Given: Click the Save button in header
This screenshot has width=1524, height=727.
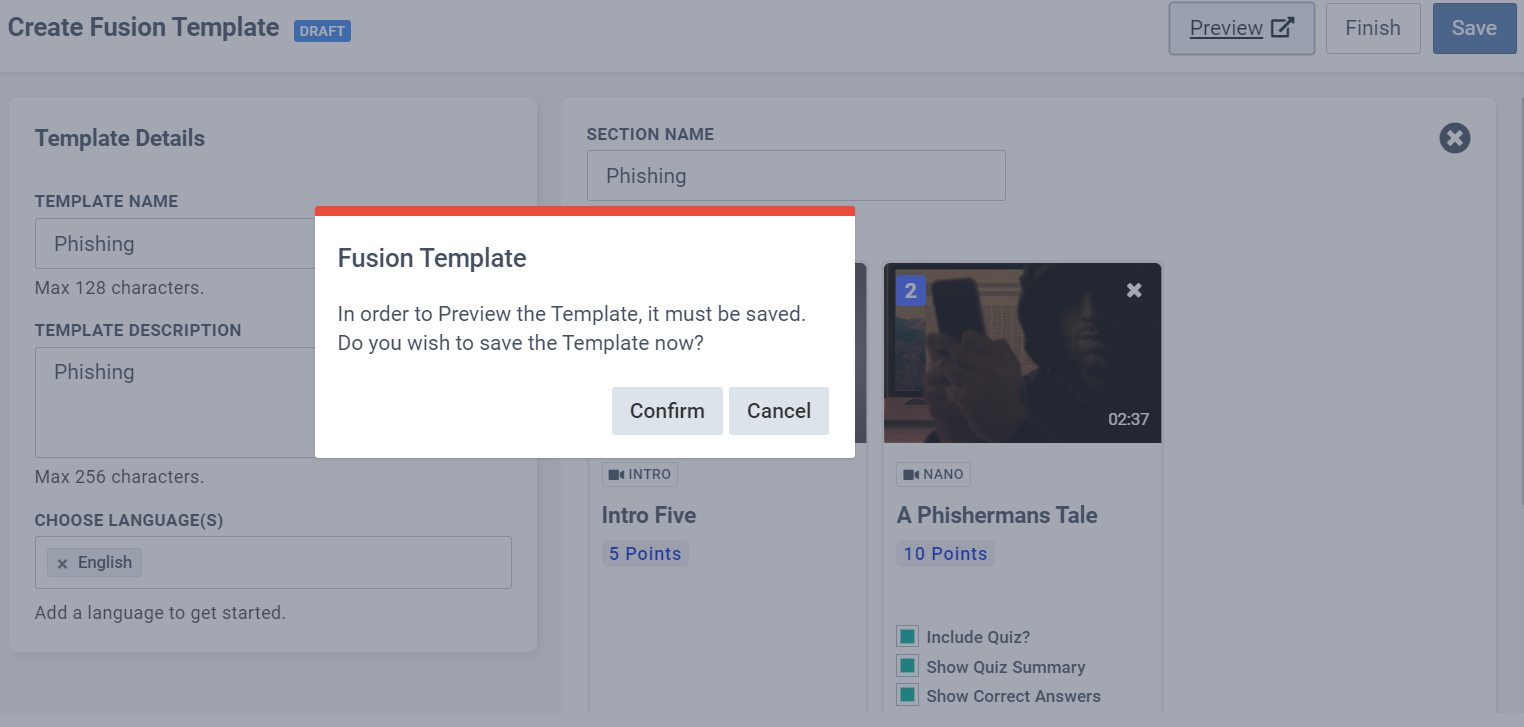Looking at the screenshot, I should [x=1474, y=28].
